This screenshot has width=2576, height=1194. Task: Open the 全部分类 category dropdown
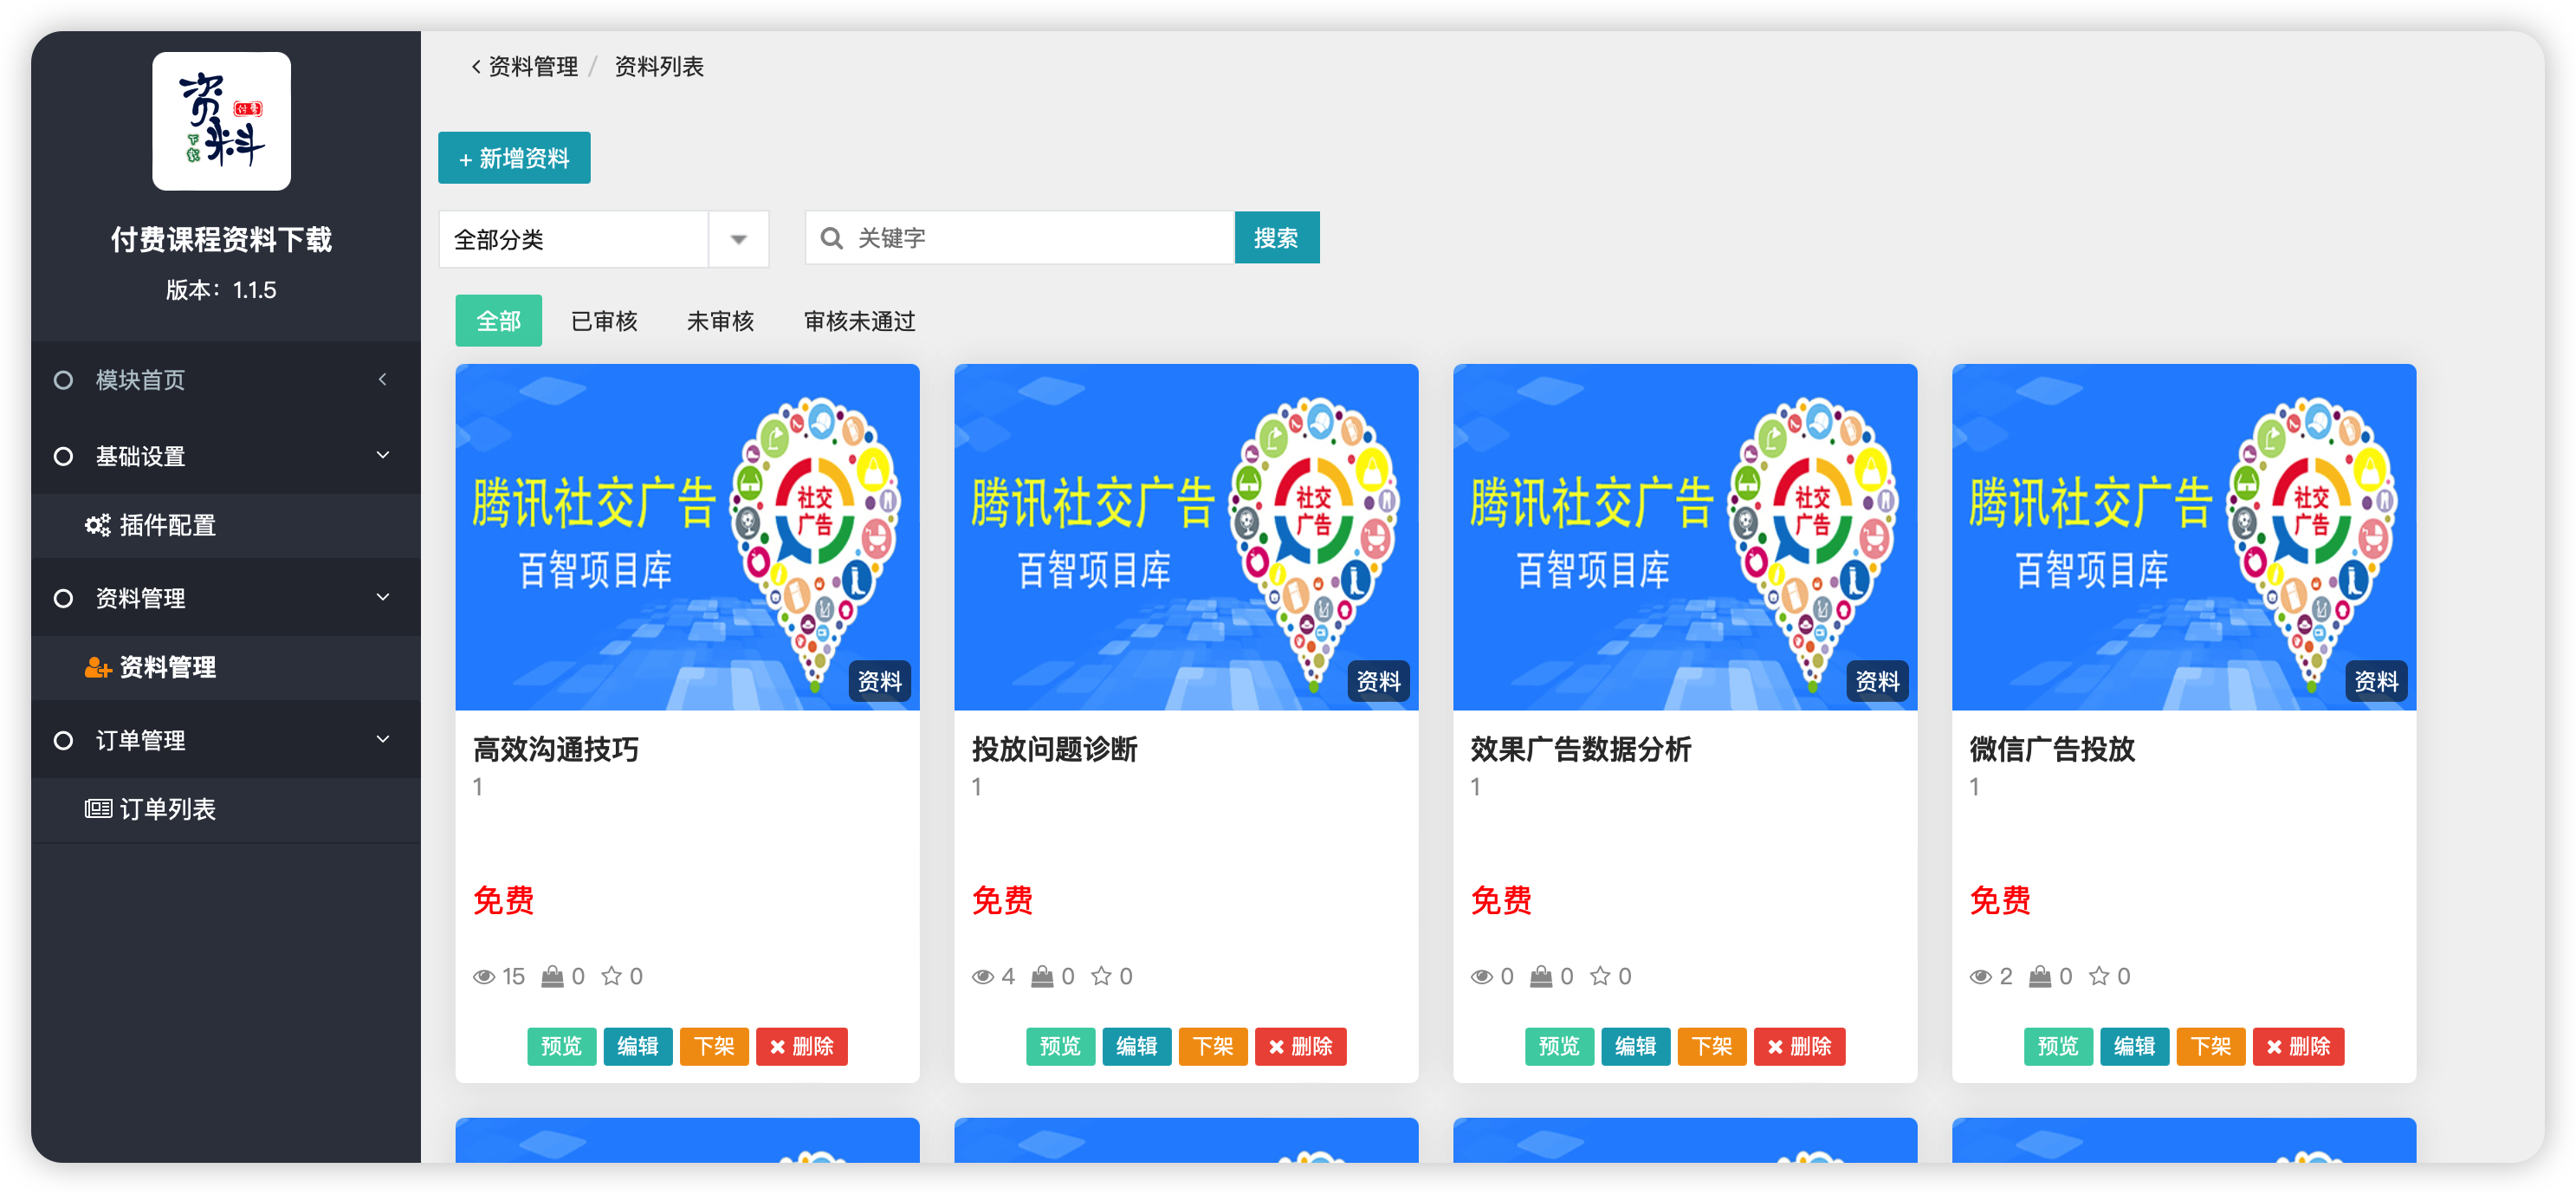tap(603, 239)
